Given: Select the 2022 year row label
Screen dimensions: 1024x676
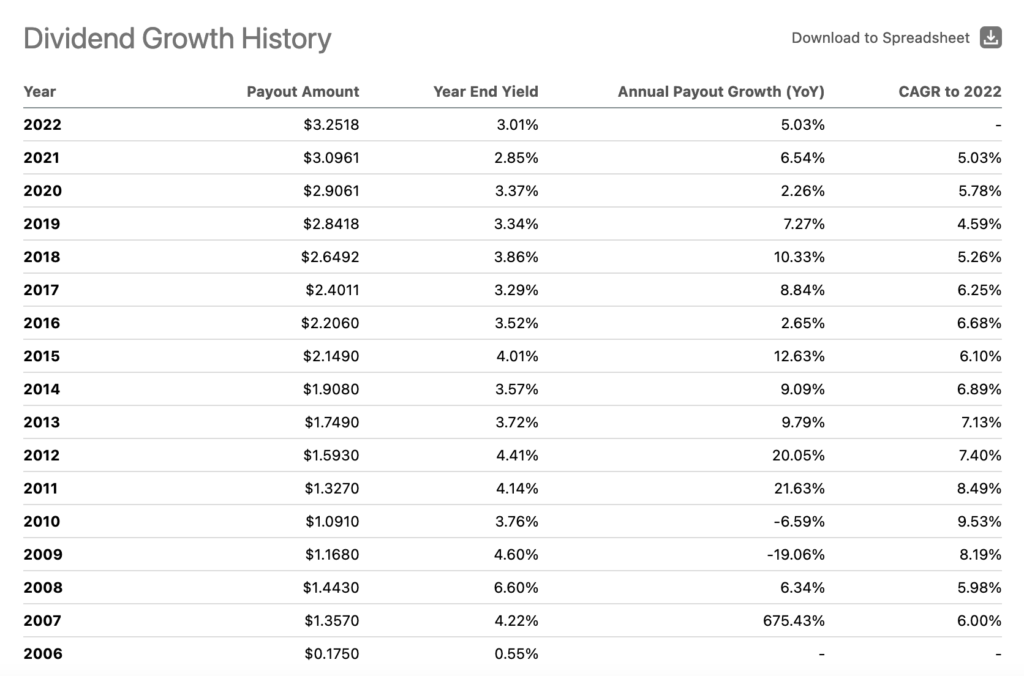Looking at the screenshot, I should coord(42,125).
